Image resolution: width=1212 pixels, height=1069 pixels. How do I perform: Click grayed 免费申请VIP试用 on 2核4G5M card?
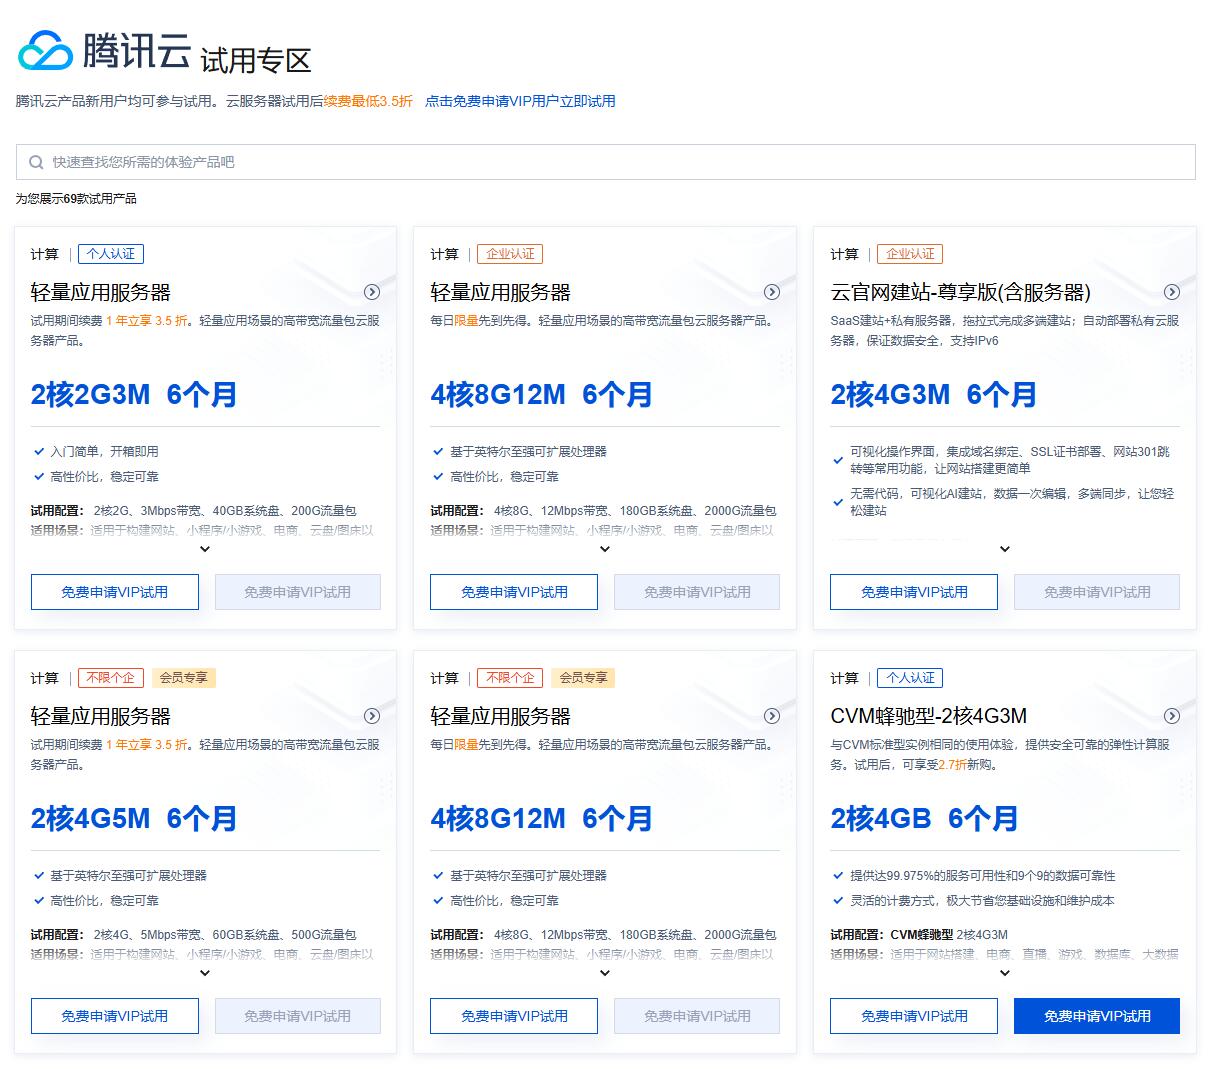pos(297,1016)
